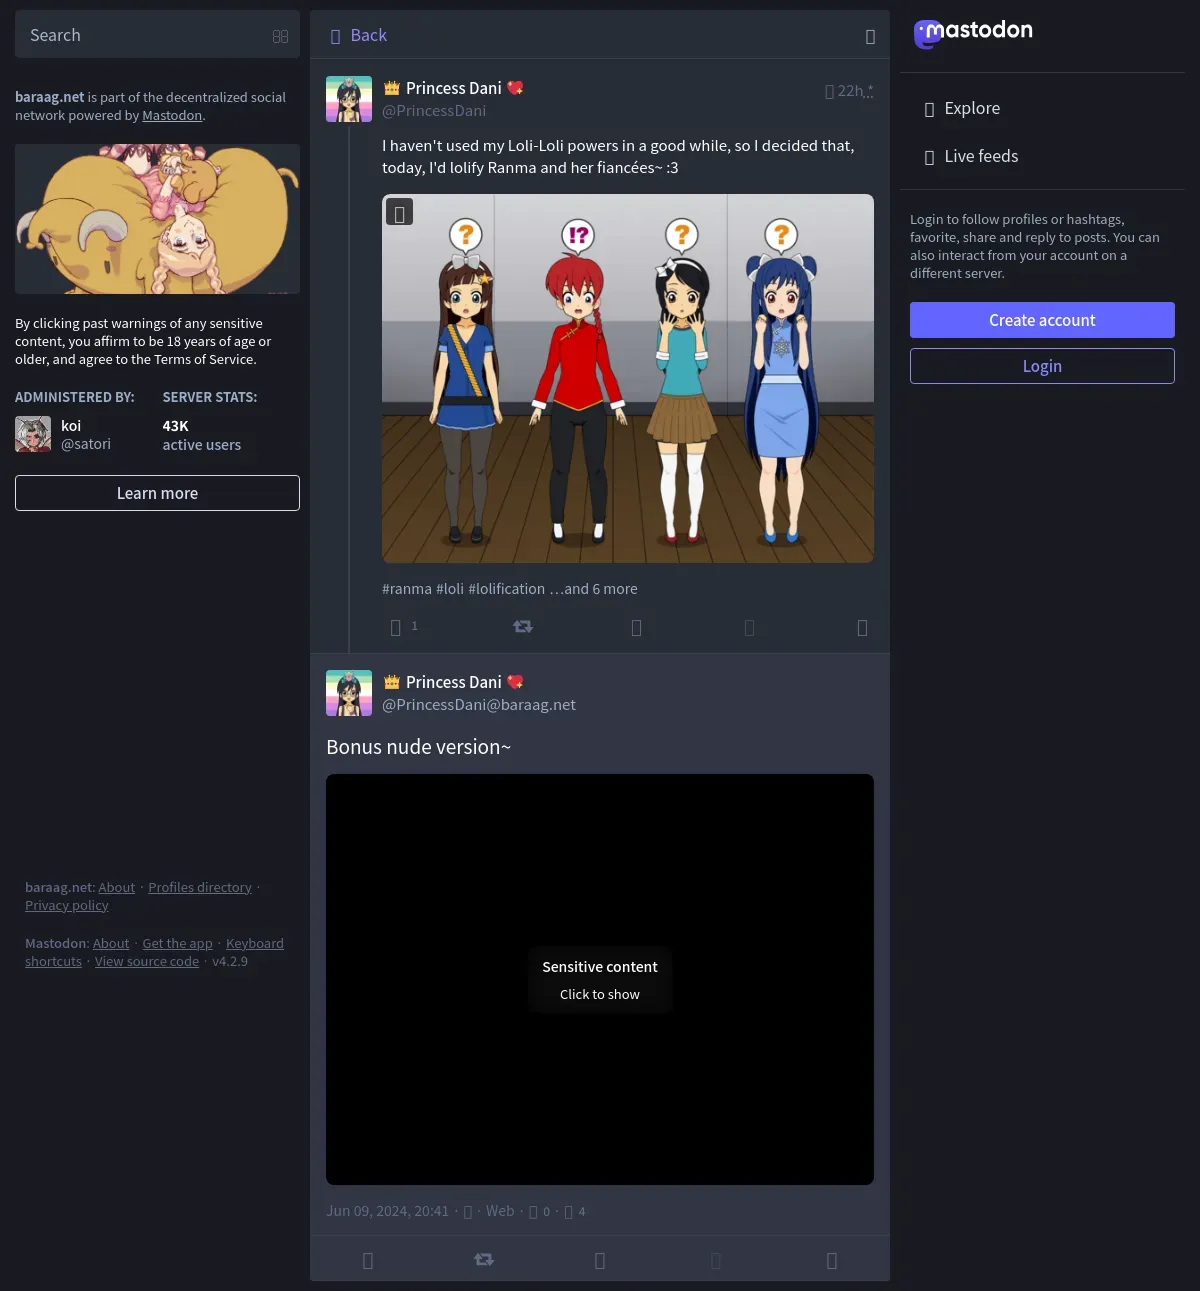
Task: Open the bottom action bar more menu
Action: coord(832,1260)
